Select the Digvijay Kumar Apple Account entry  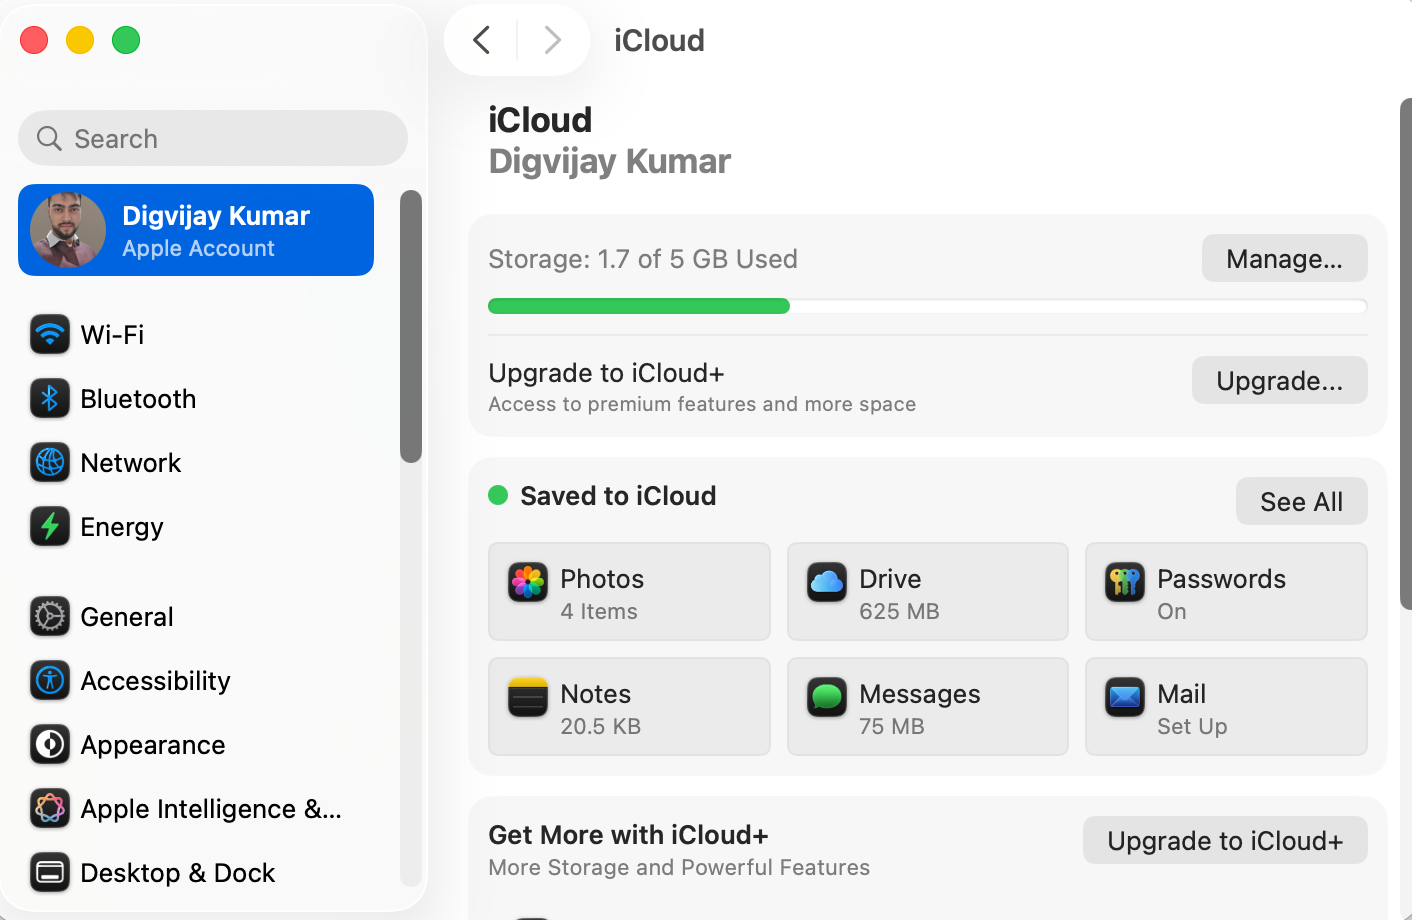point(196,229)
